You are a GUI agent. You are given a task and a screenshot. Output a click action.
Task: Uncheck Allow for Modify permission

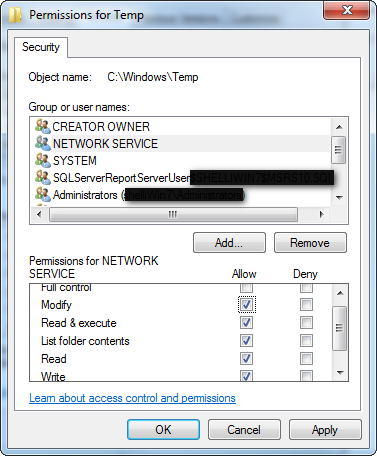(x=247, y=304)
